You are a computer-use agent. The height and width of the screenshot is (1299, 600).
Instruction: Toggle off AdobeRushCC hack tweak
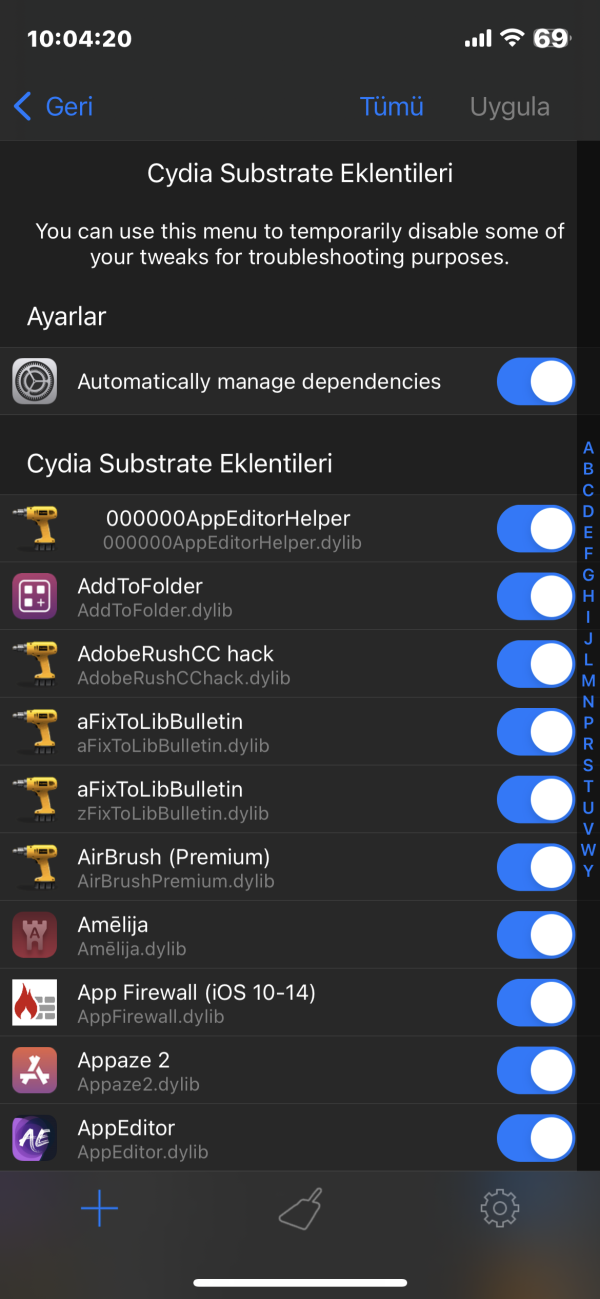535,665
